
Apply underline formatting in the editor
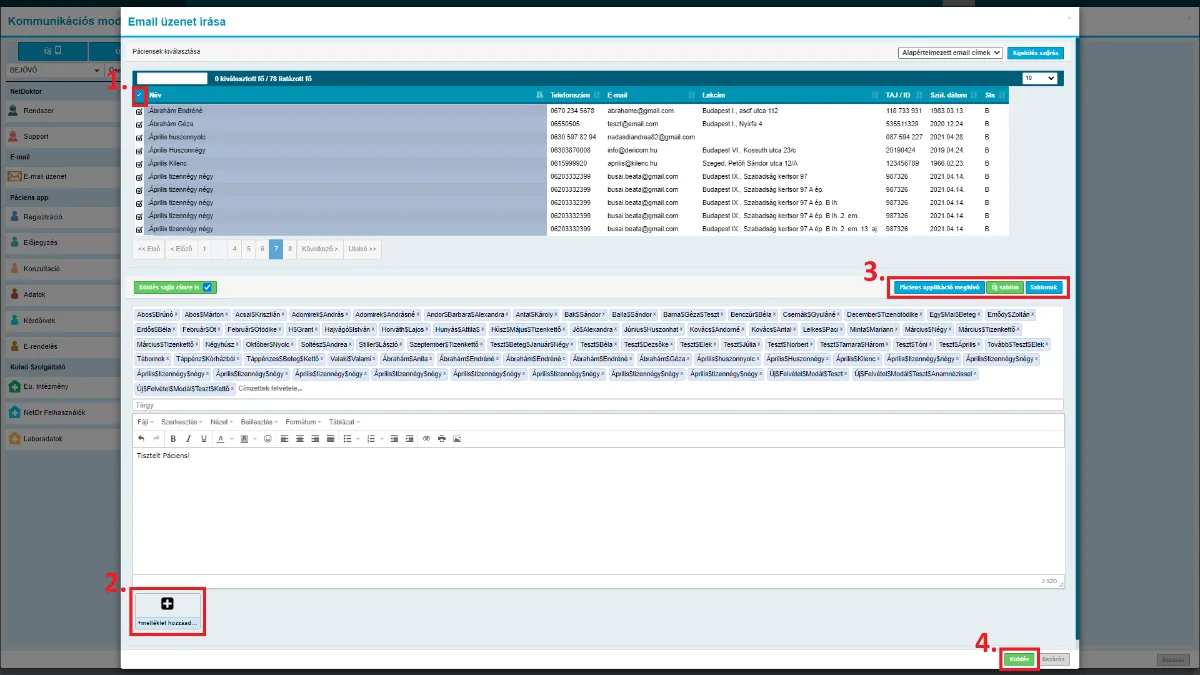pos(204,438)
